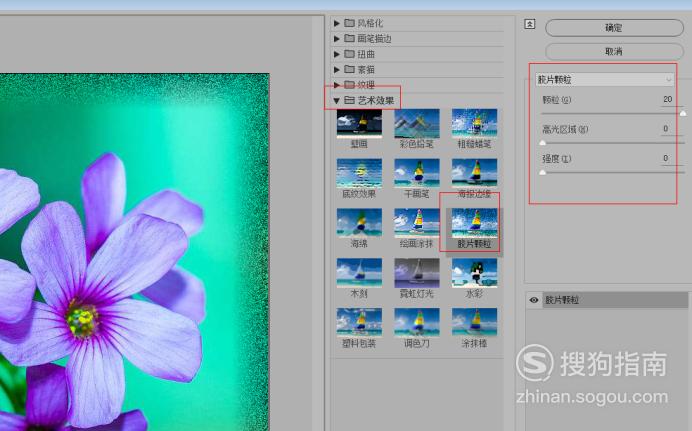
Task: Click the 取消 button
Action: pyautogui.click(x=614, y=52)
